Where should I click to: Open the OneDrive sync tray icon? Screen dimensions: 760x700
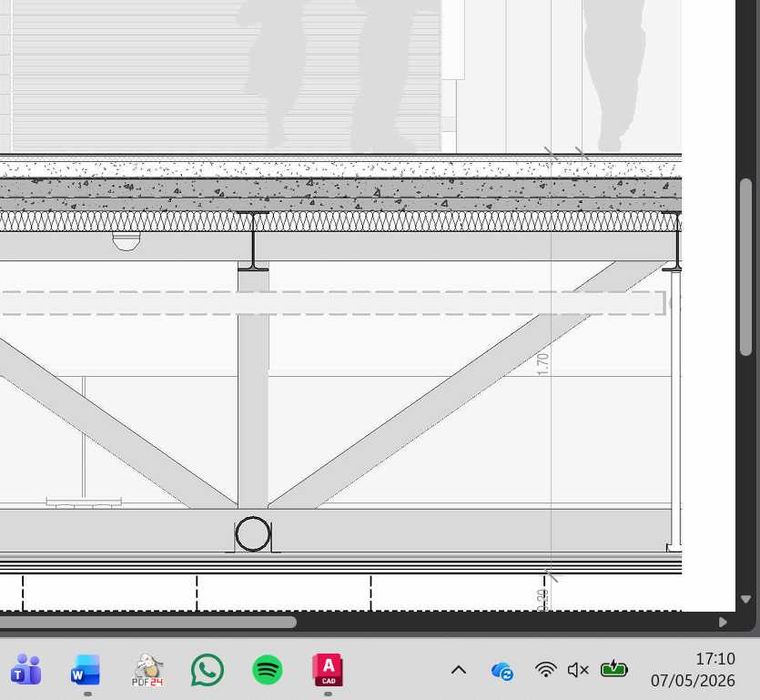[502, 671]
